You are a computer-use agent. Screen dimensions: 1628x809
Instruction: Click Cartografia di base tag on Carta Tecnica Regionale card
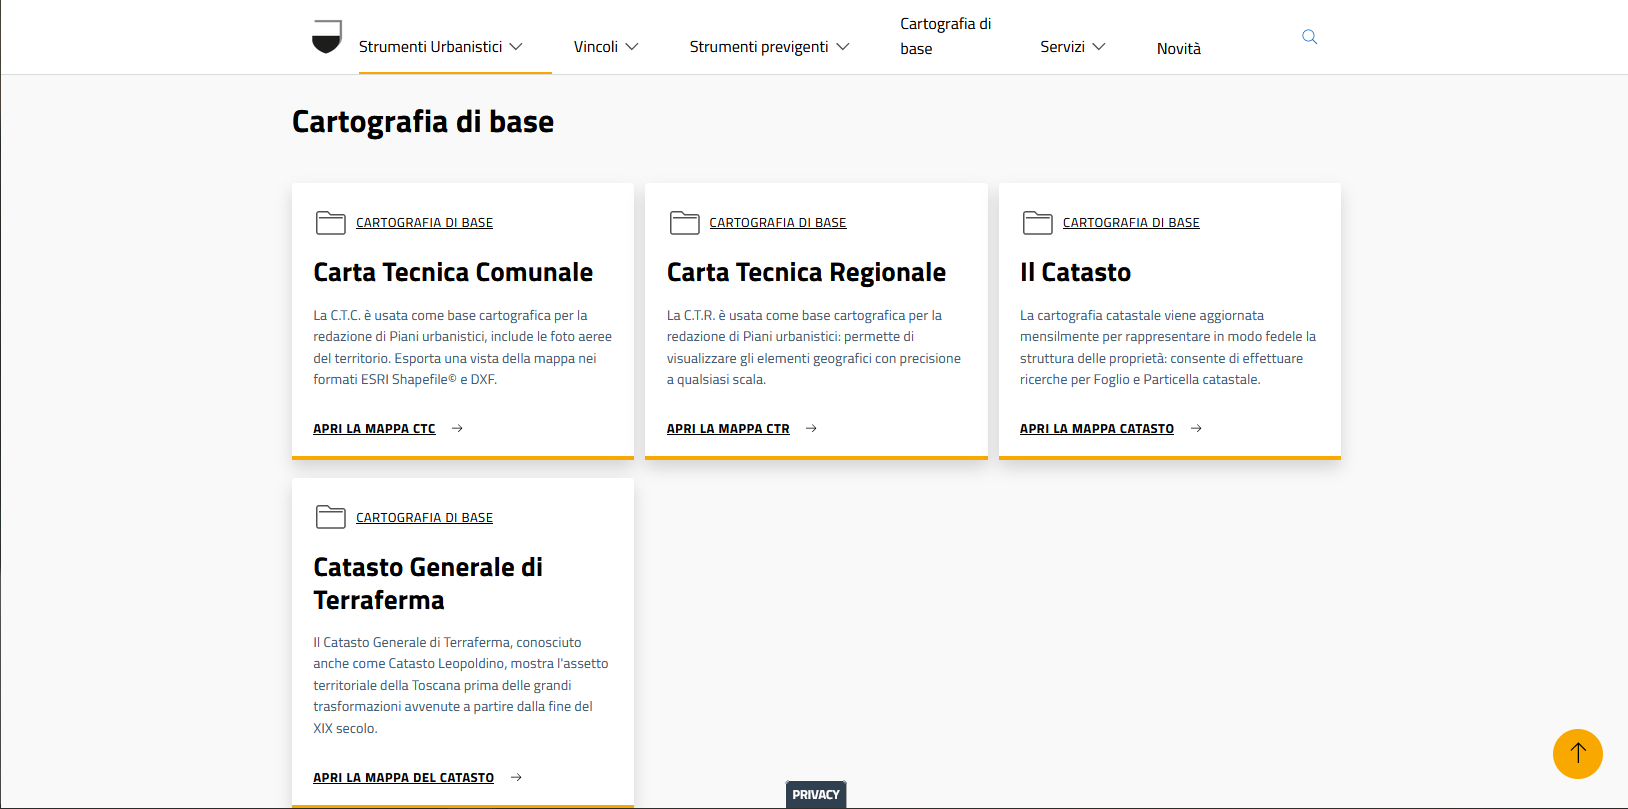pos(778,223)
